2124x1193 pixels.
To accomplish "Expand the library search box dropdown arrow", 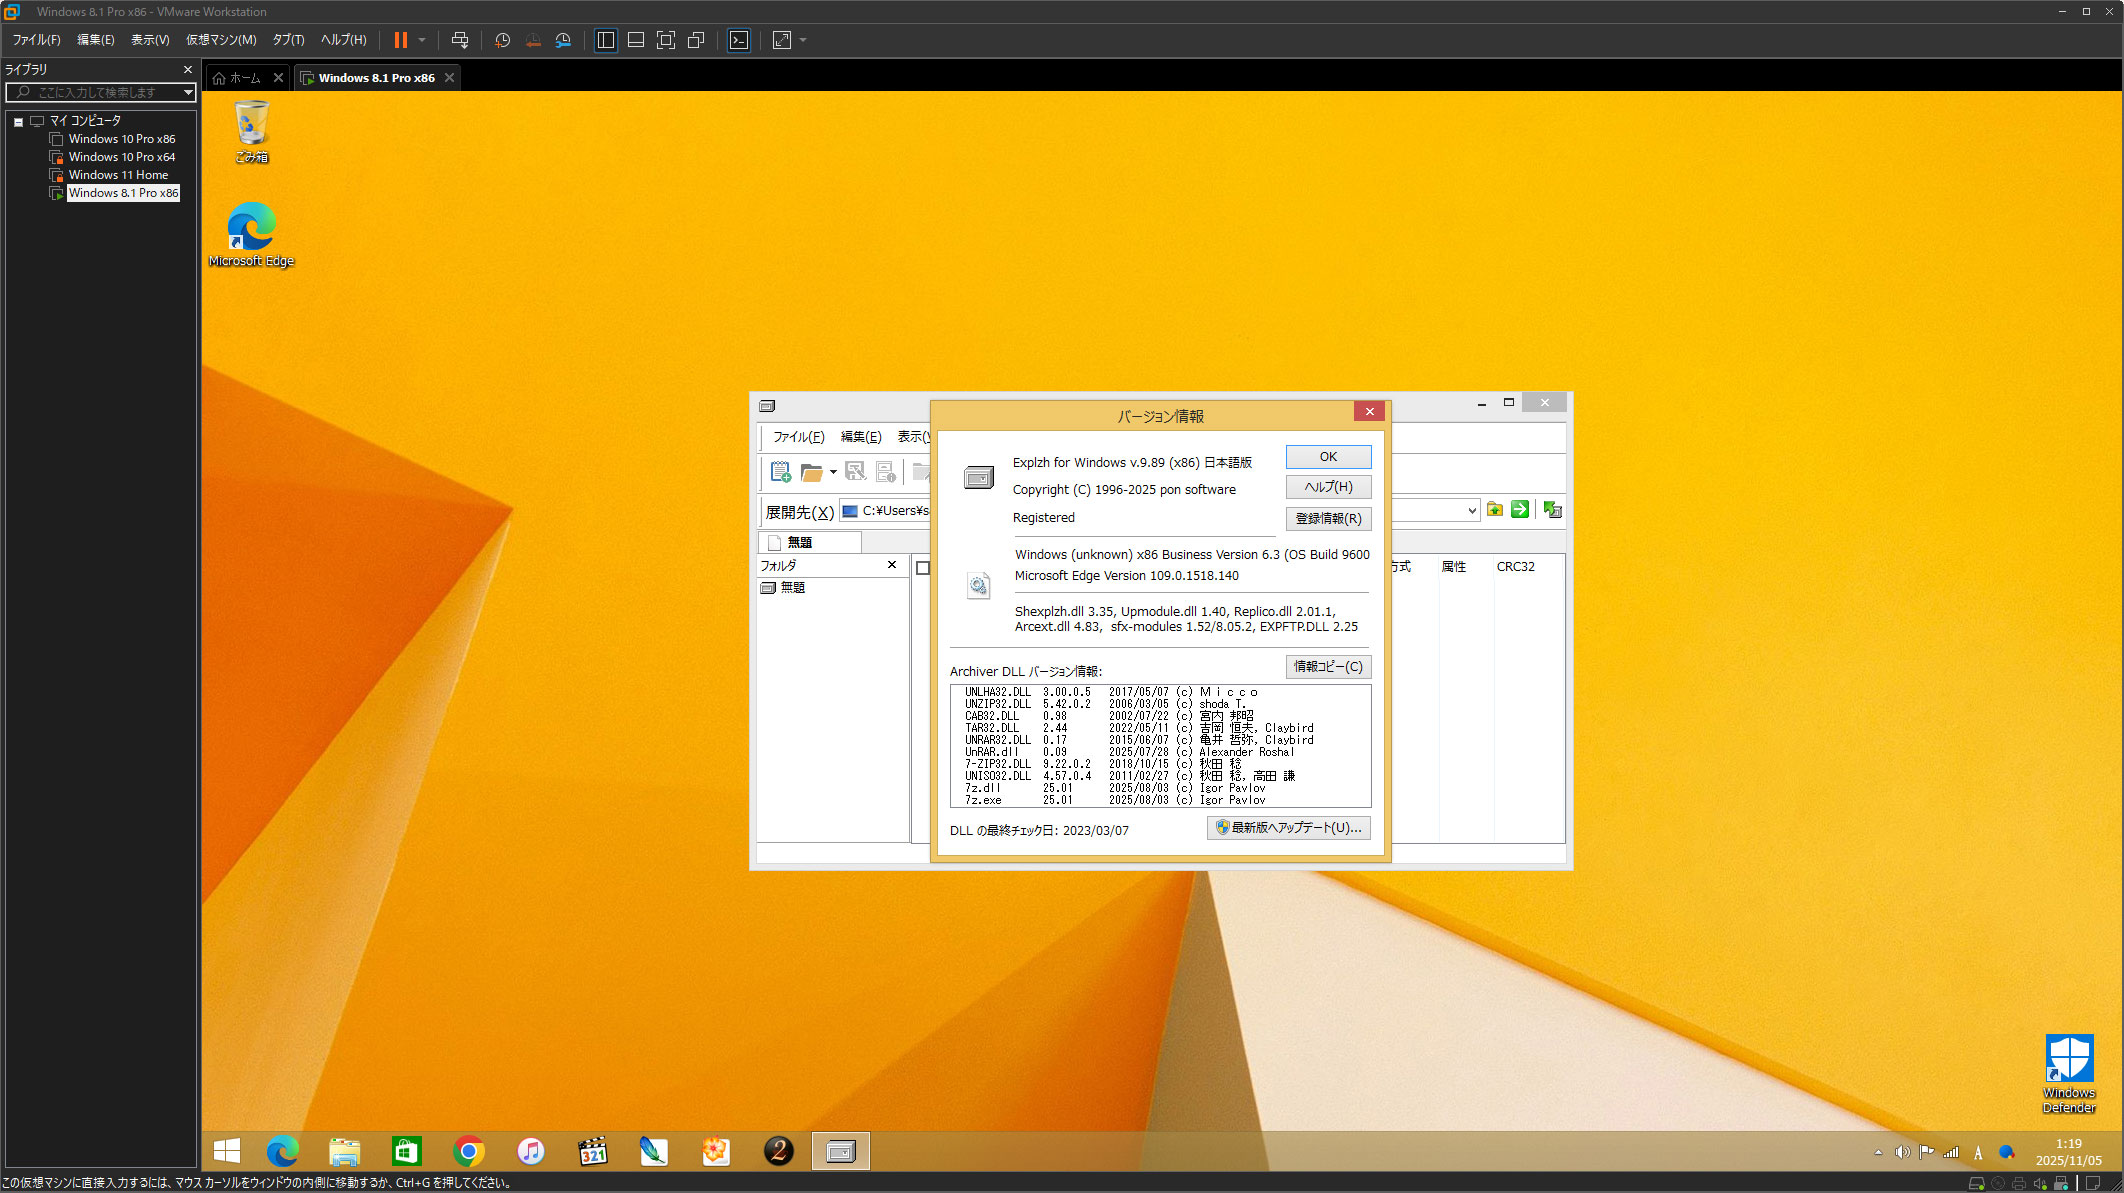I will [x=187, y=92].
